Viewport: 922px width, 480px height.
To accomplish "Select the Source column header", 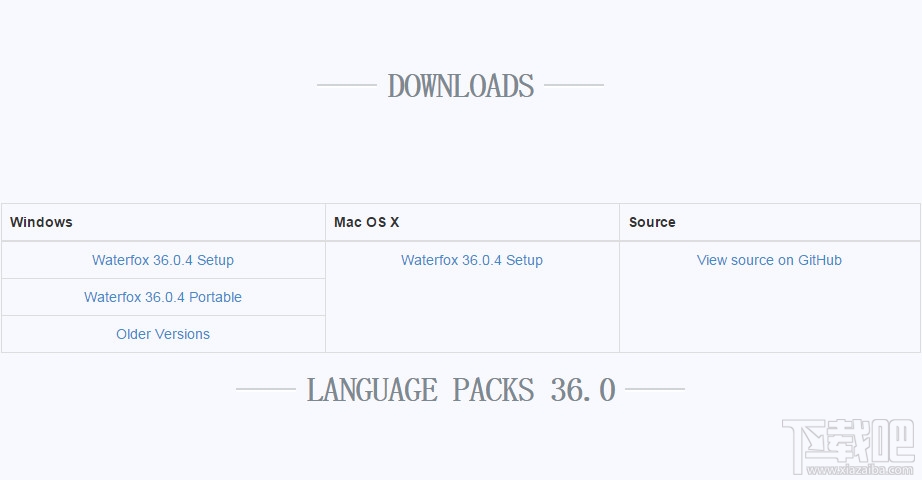I will (652, 222).
